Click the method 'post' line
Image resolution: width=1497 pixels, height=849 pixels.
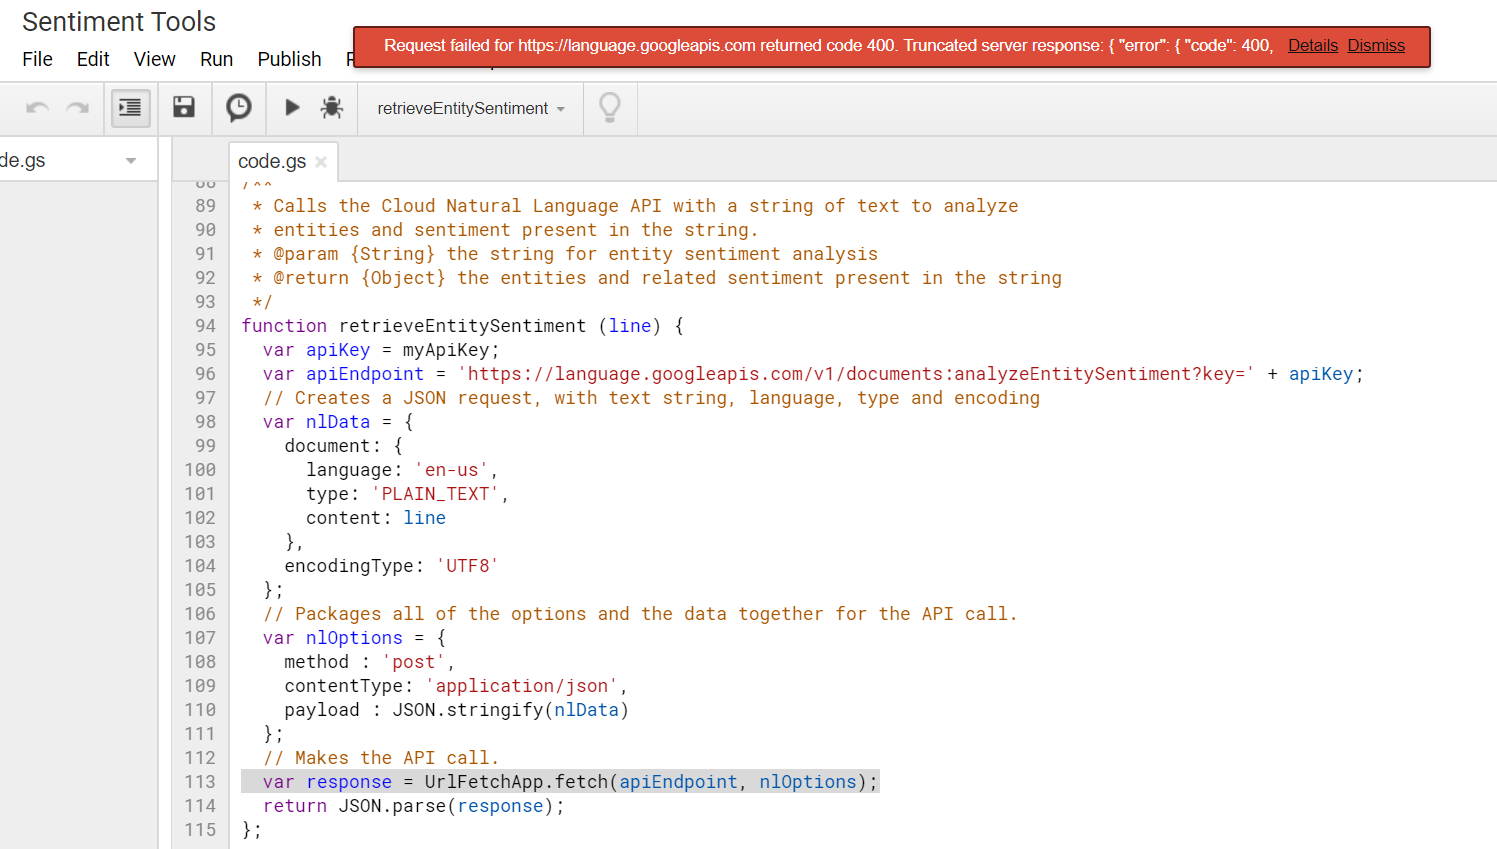pos(370,662)
